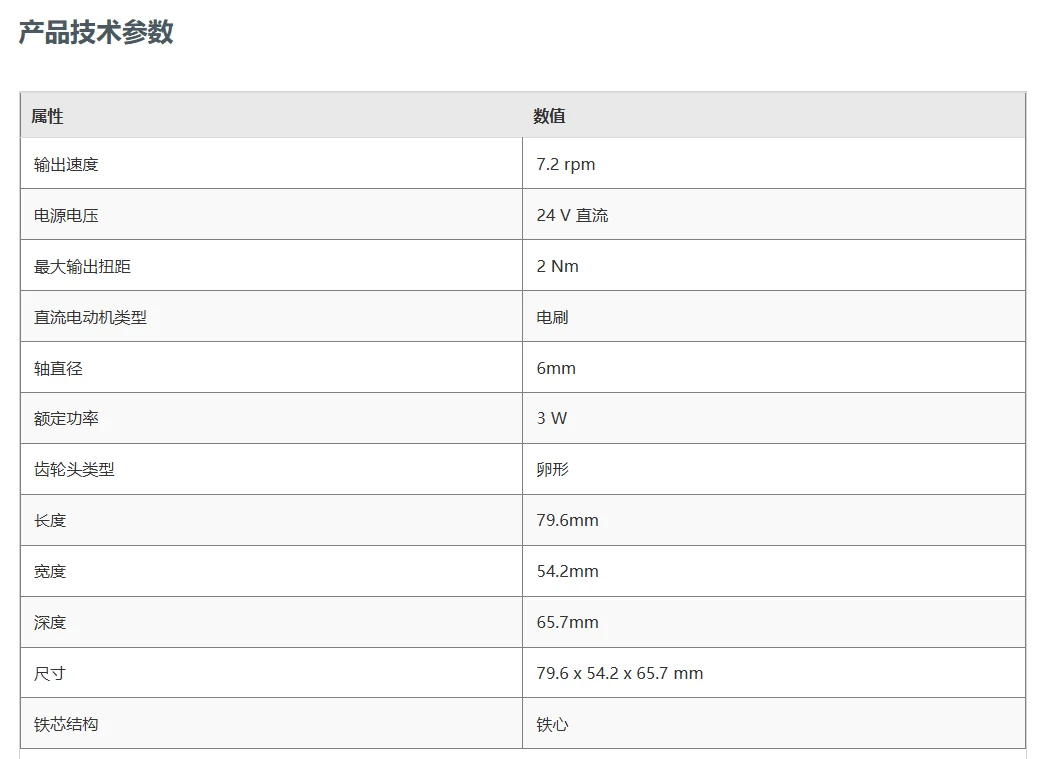Click the 7.2 rpm value
Screen dimensions: 1043x759
tap(565, 164)
